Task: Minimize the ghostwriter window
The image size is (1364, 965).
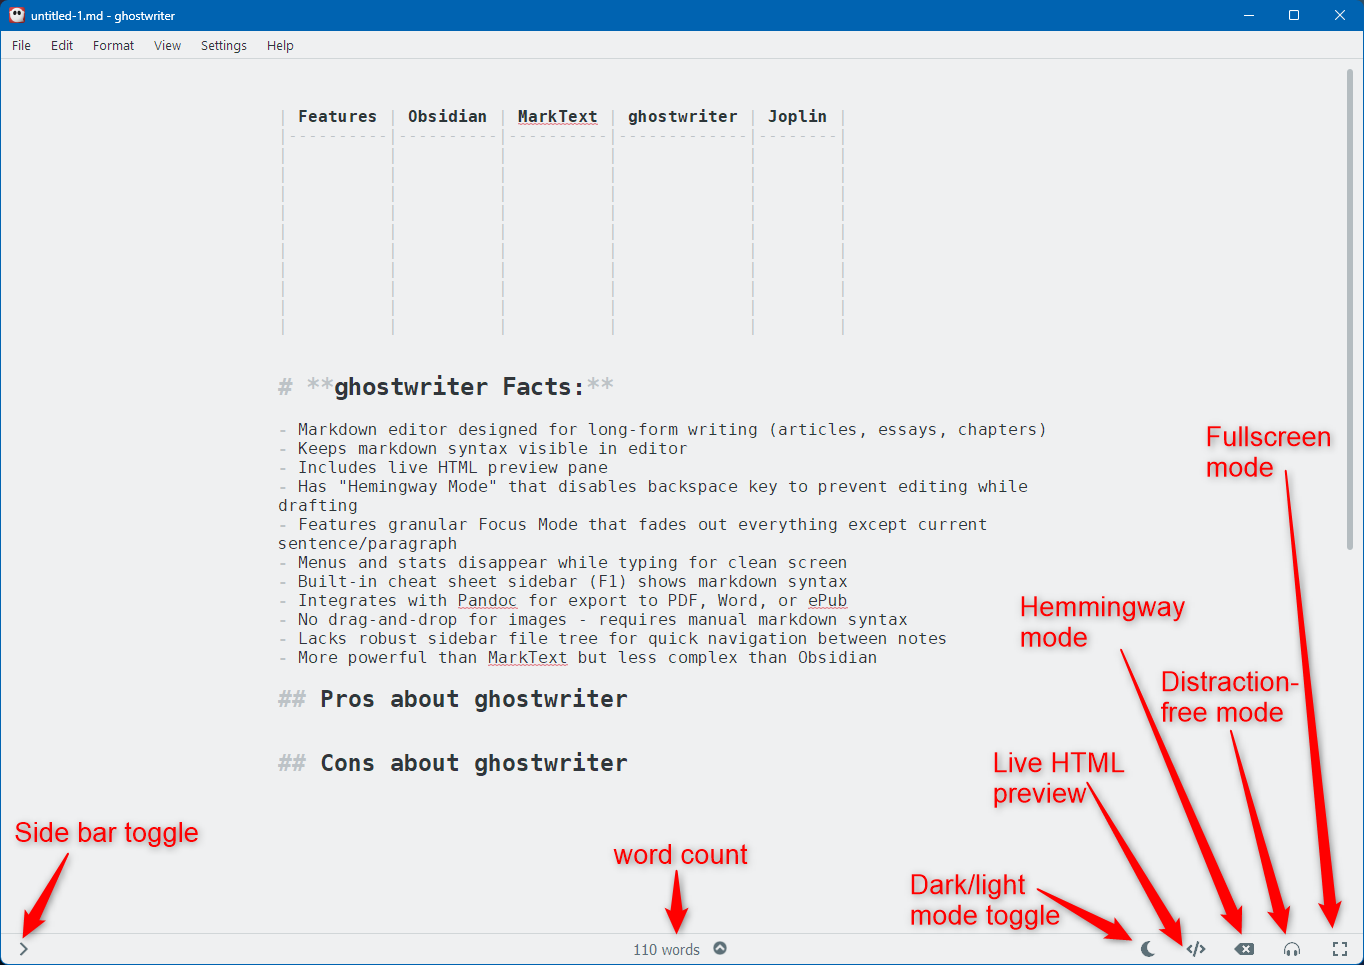Action: point(1249,15)
